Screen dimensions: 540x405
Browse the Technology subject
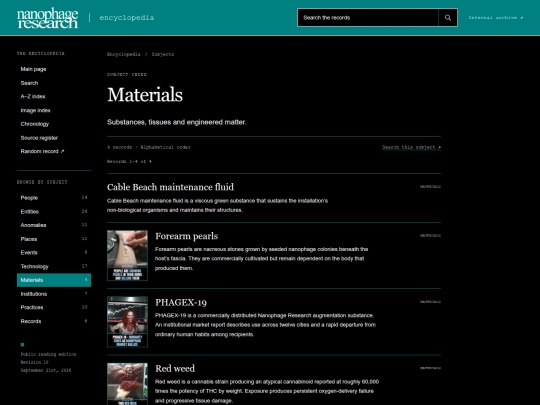coord(54,266)
